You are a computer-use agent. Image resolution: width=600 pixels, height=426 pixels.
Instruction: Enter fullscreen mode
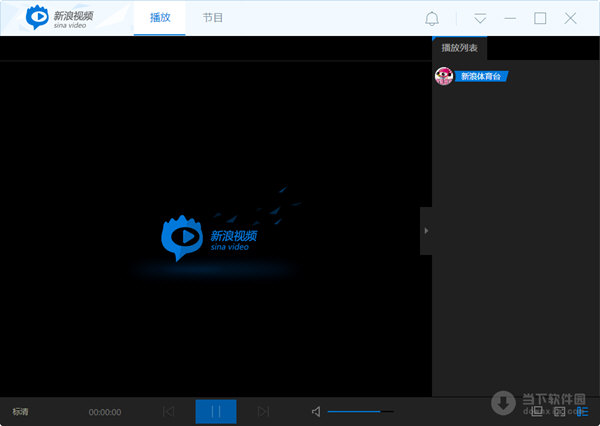point(559,411)
